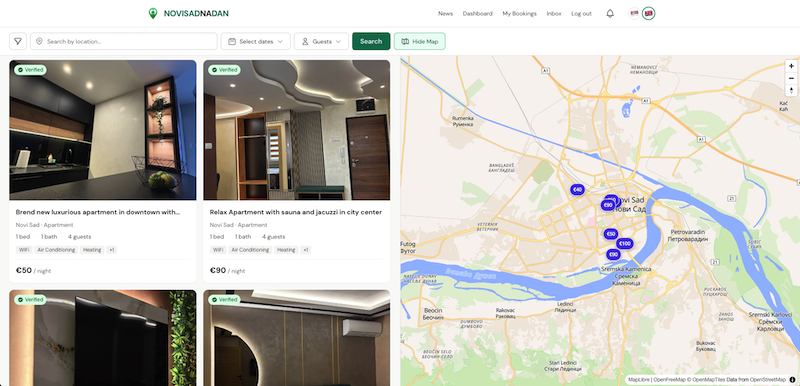Image resolution: width=800 pixels, height=386 pixels.
Task: Click the person icon in Guests
Action: 305,41
